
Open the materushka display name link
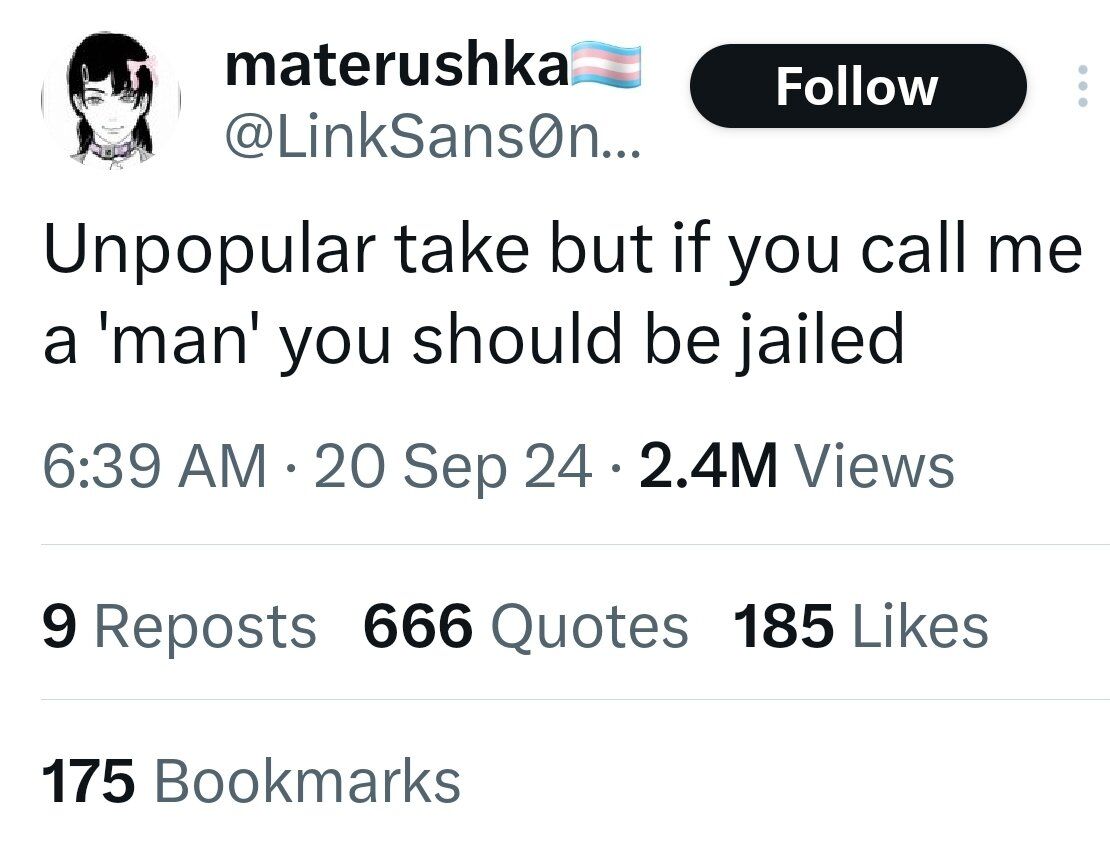pos(397,66)
